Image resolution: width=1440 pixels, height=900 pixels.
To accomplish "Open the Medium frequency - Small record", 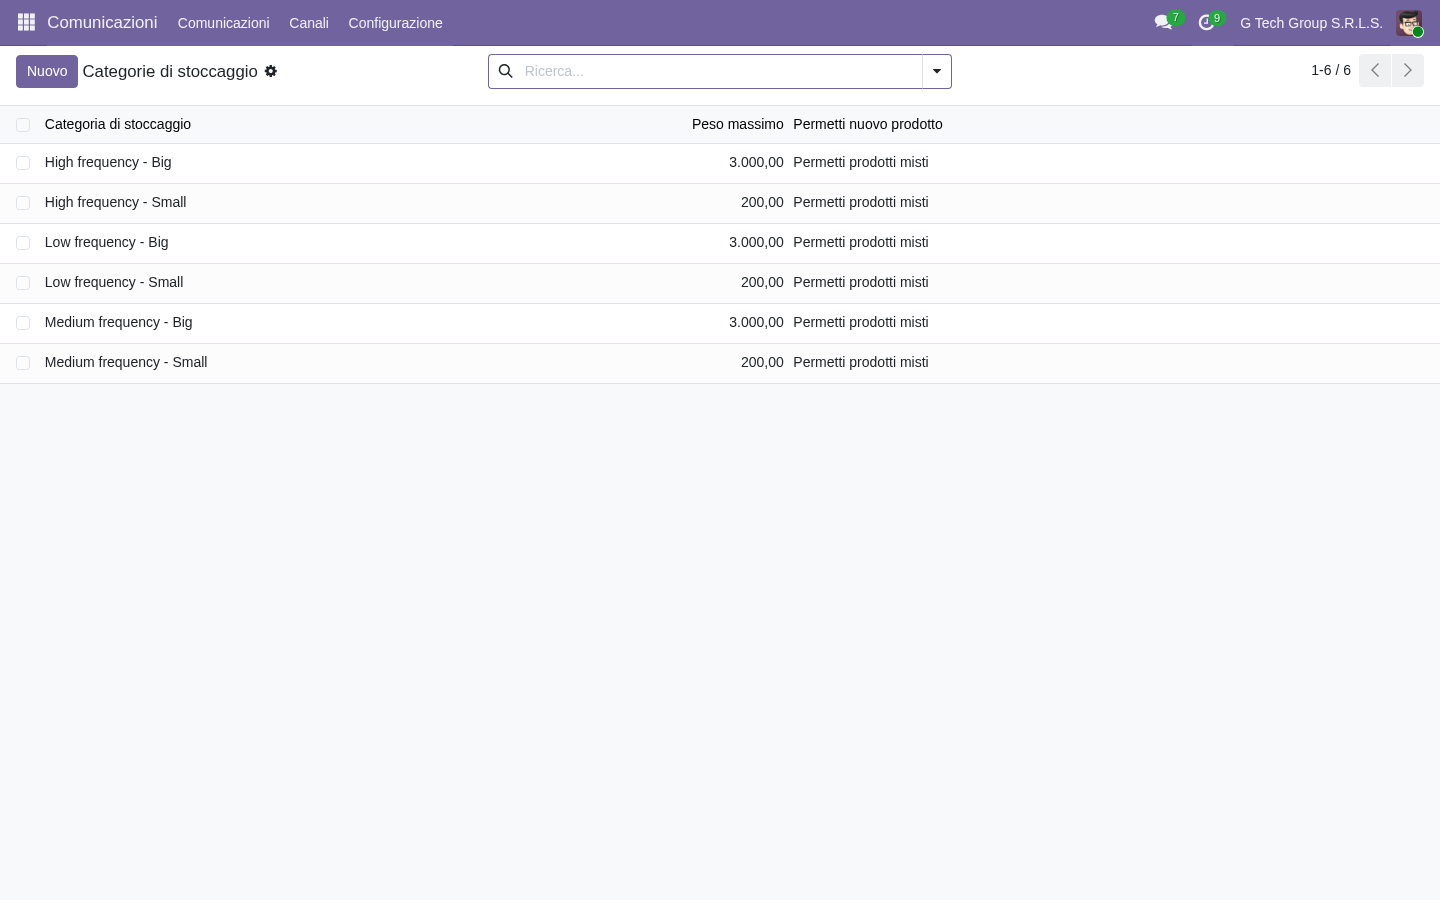I will point(126,362).
